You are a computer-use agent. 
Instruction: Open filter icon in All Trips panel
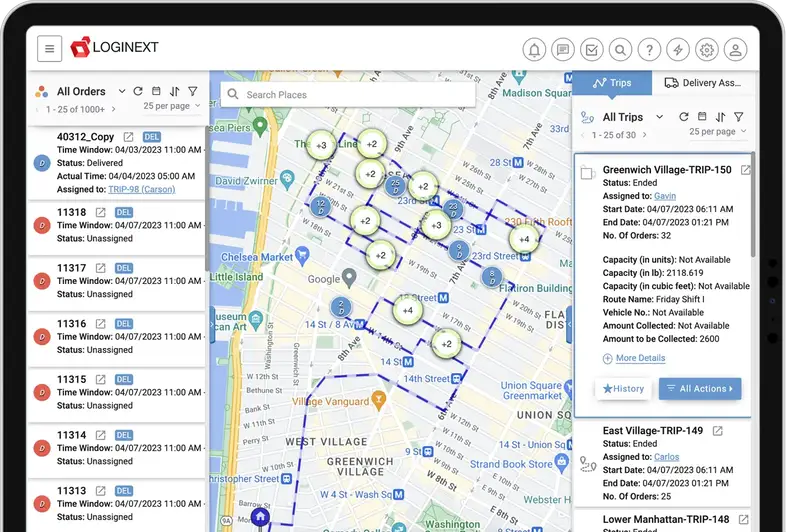(x=738, y=117)
